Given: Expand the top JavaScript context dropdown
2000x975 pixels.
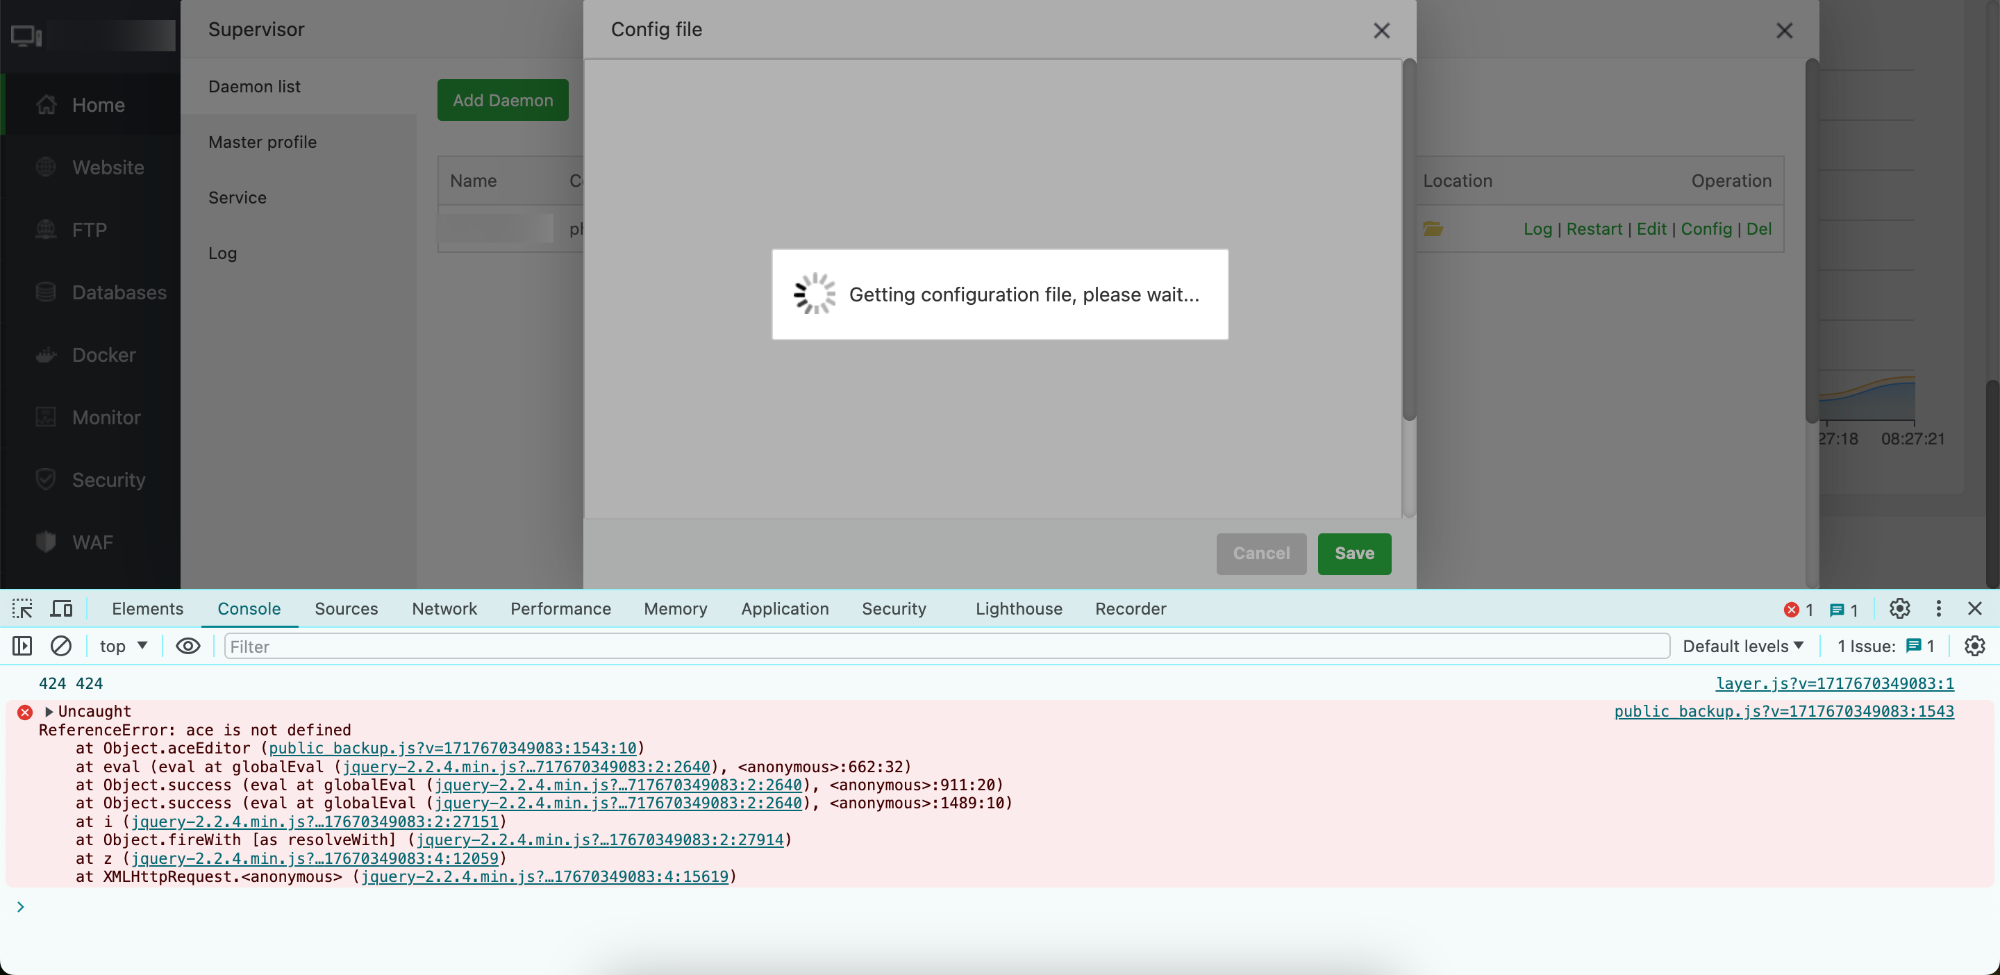Looking at the screenshot, I should [x=123, y=646].
